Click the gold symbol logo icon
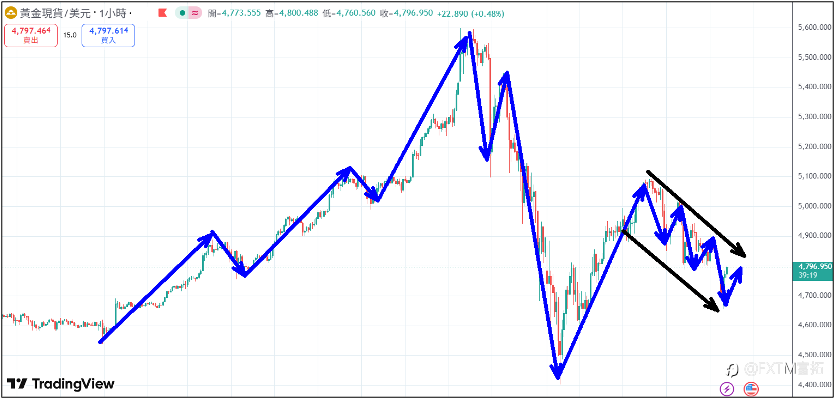The height and width of the screenshot is (398, 834). point(11,12)
